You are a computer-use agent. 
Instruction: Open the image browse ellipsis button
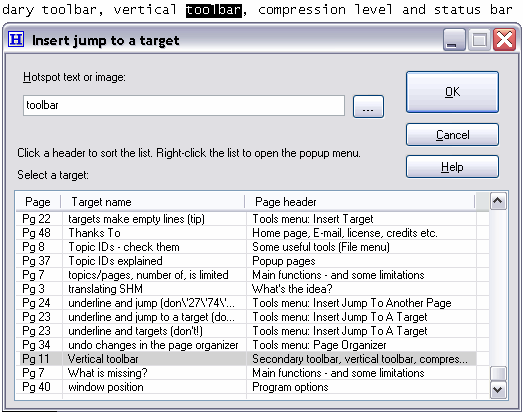tap(368, 106)
